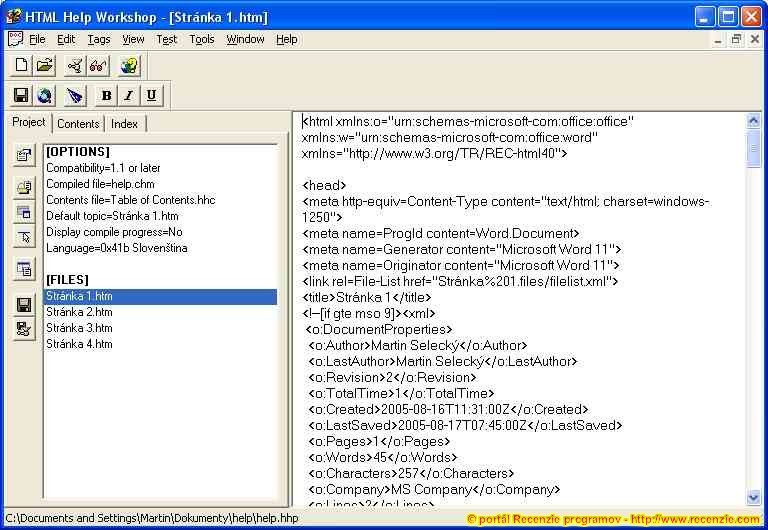Viewport: 768px width, 530px height.
Task: Select Stránka 2.htm in the files list
Action: click(79, 312)
